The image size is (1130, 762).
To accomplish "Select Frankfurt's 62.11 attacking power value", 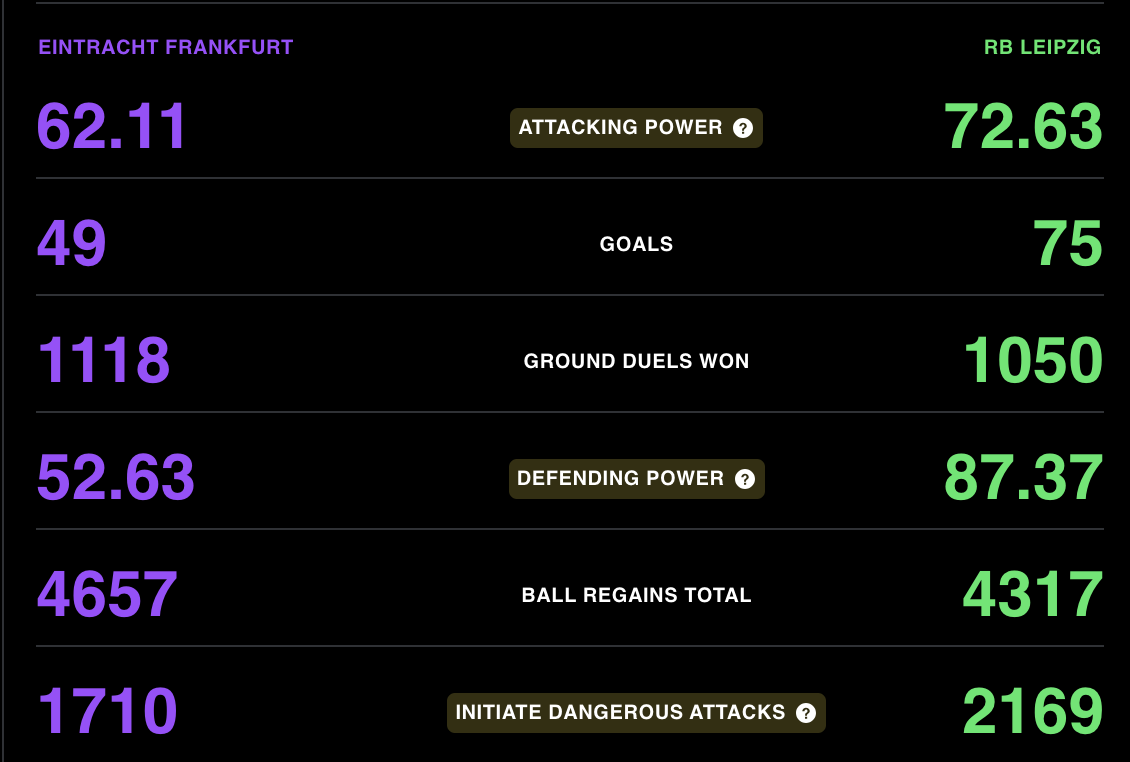I will tap(112, 127).
